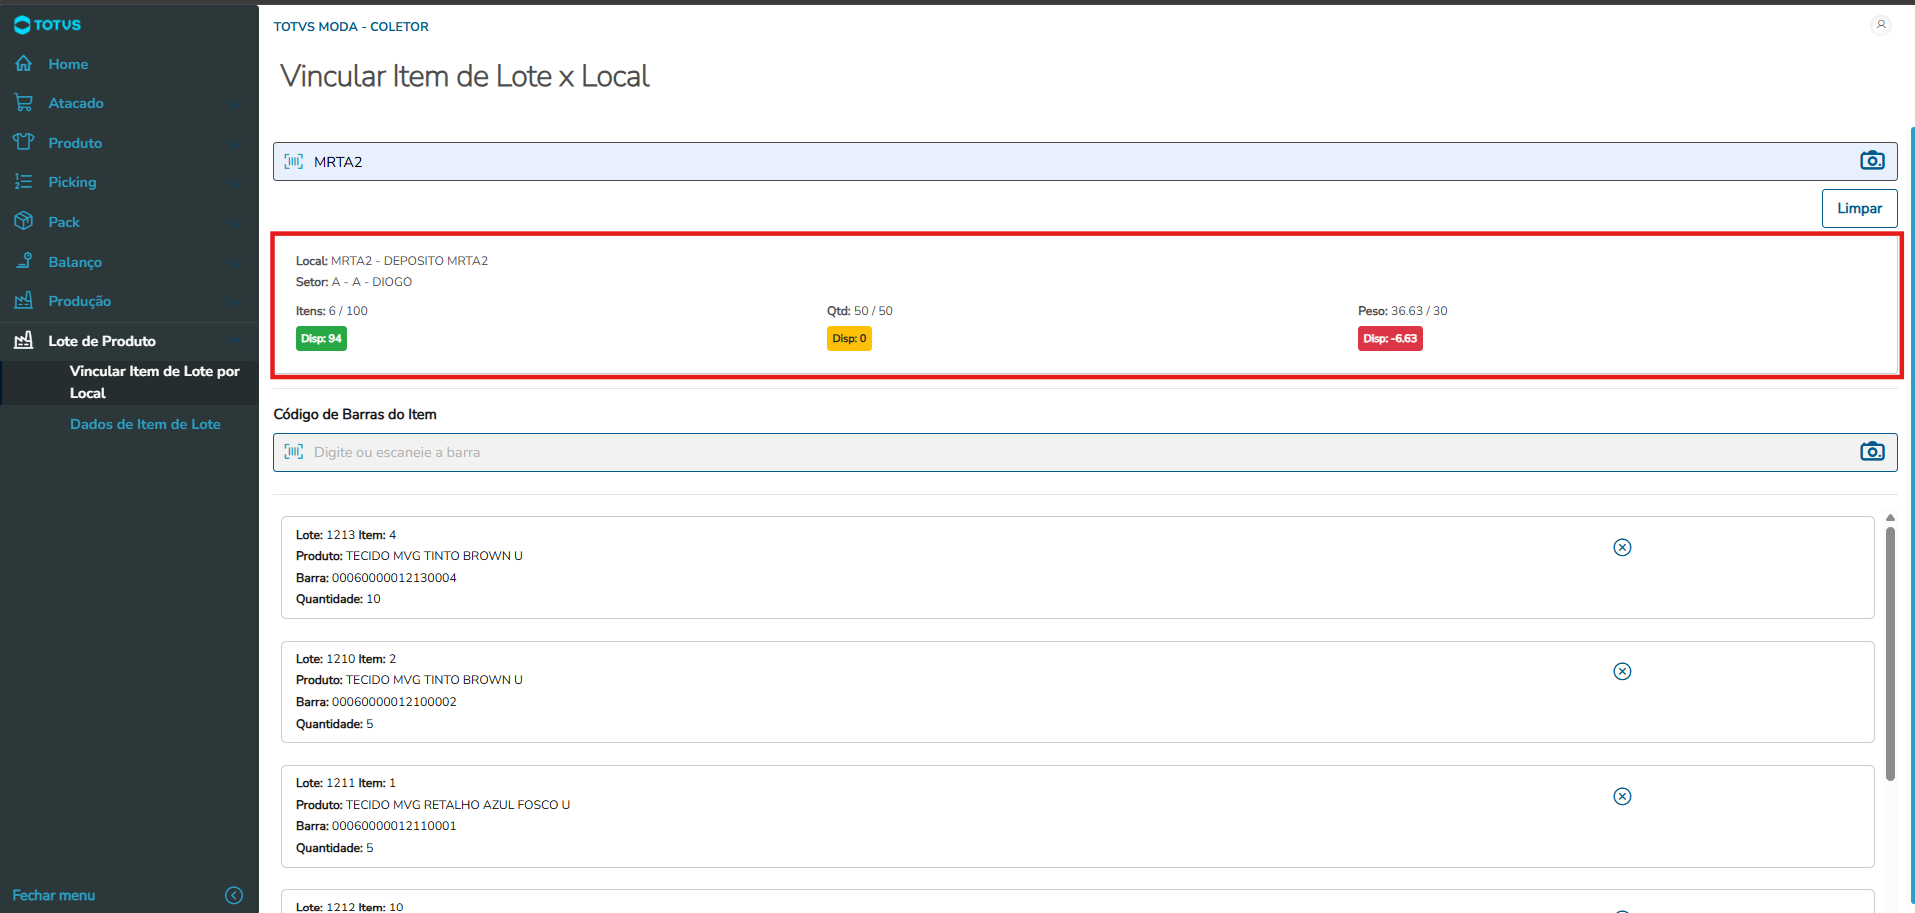Expand the Balanço menu chevron

coord(234,263)
